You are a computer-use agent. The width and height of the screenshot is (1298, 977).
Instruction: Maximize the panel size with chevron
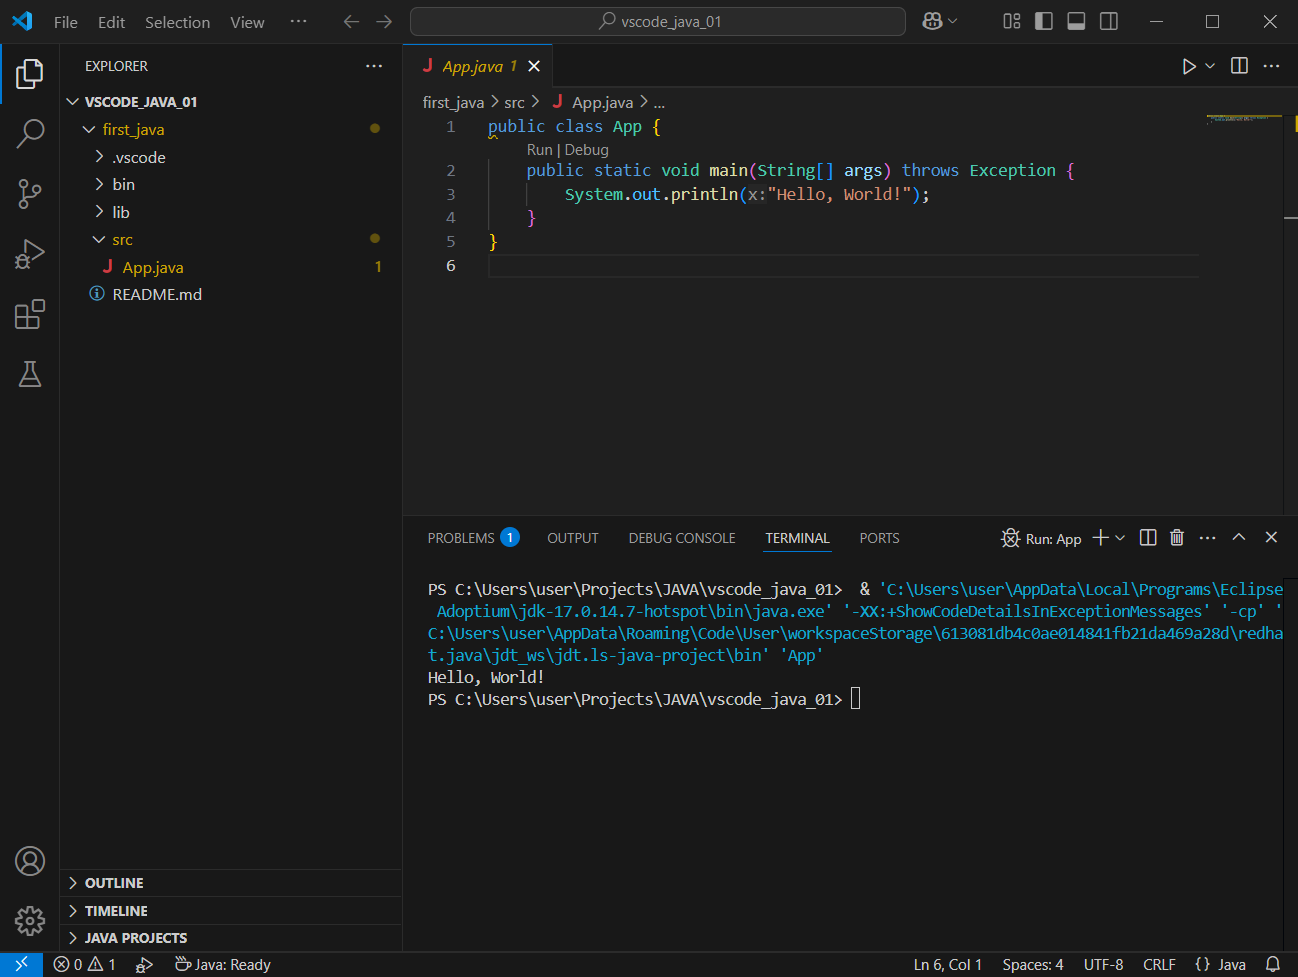[x=1239, y=537]
